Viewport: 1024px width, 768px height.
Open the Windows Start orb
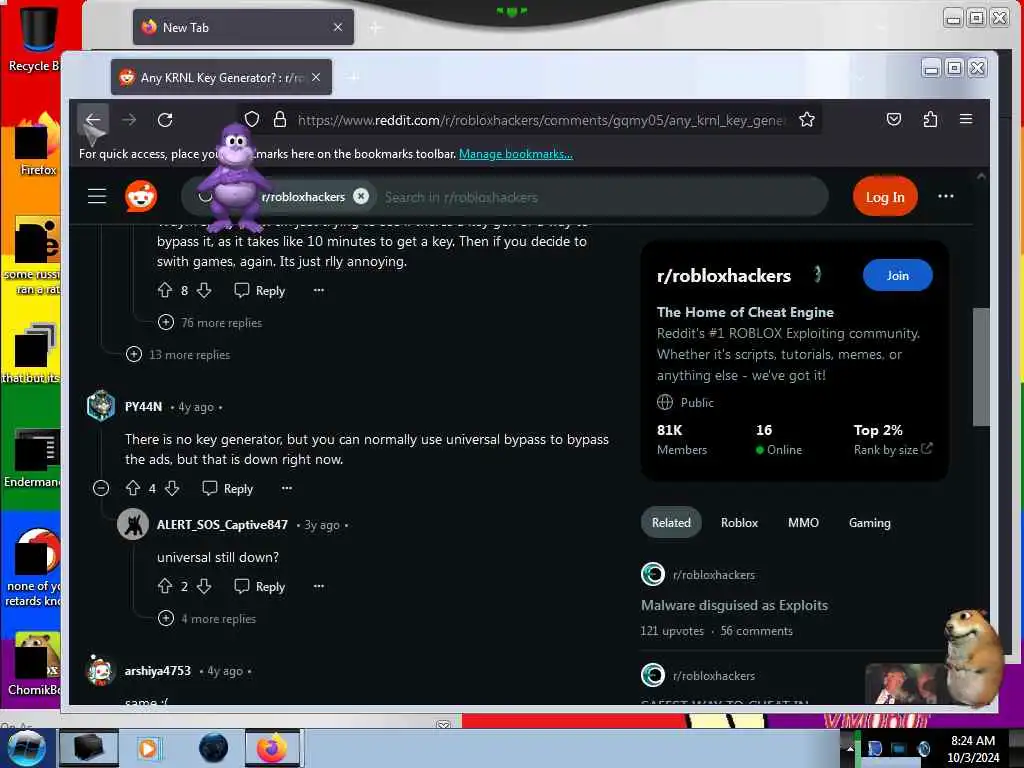pyautogui.click(x=27, y=748)
